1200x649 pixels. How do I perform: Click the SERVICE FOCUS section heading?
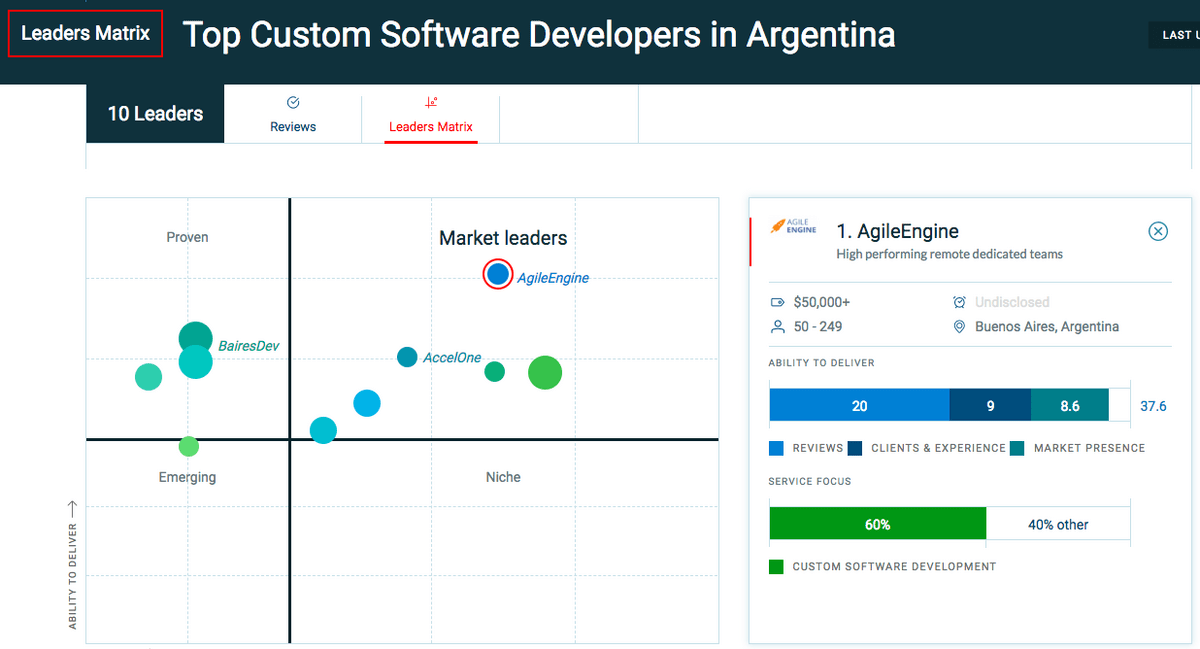click(x=810, y=482)
